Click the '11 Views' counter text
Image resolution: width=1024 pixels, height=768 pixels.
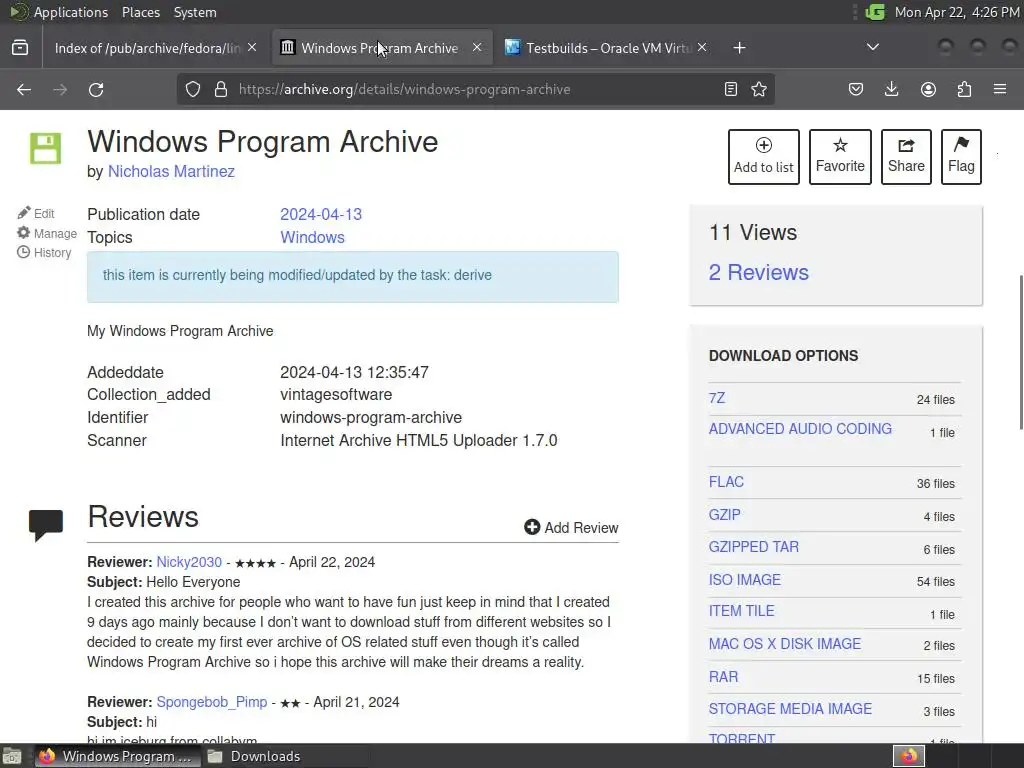click(753, 232)
